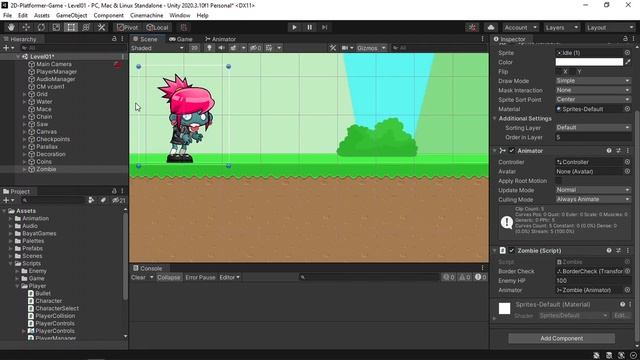Toggle scene audio

click(221, 48)
